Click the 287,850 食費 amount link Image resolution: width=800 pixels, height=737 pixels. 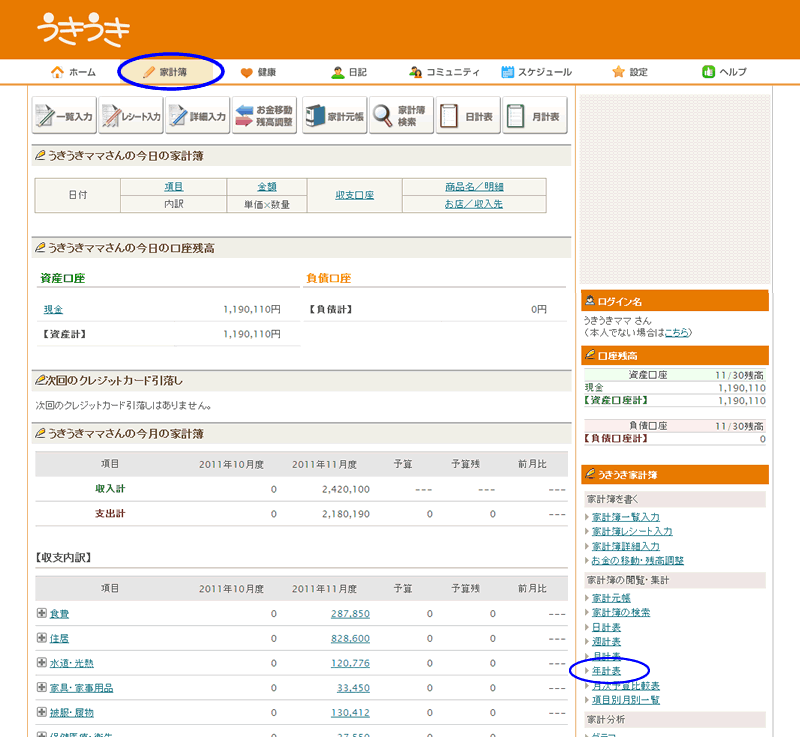(x=350, y=613)
